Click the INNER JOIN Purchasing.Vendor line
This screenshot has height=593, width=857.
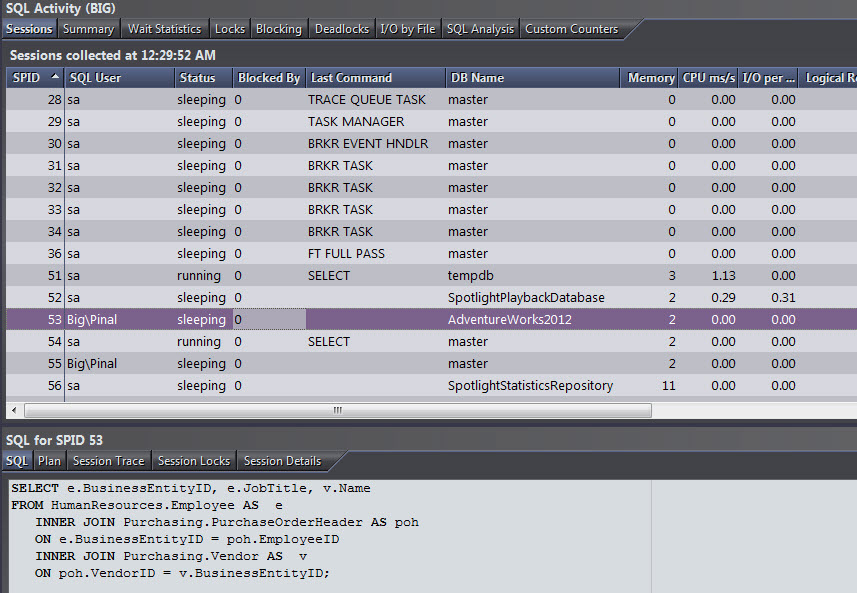click(x=171, y=556)
